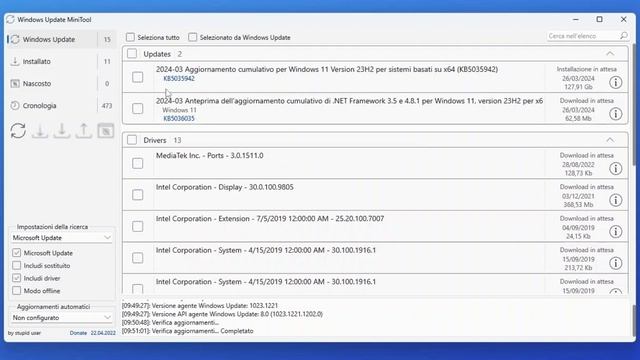Select all in the Updates group checkbox
The width and height of the screenshot is (640, 360).
click(x=132, y=53)
